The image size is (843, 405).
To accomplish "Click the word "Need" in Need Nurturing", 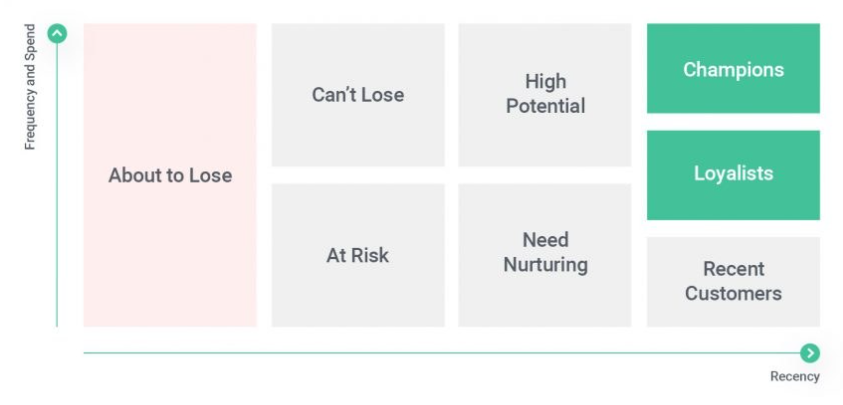I will (545, 240).
